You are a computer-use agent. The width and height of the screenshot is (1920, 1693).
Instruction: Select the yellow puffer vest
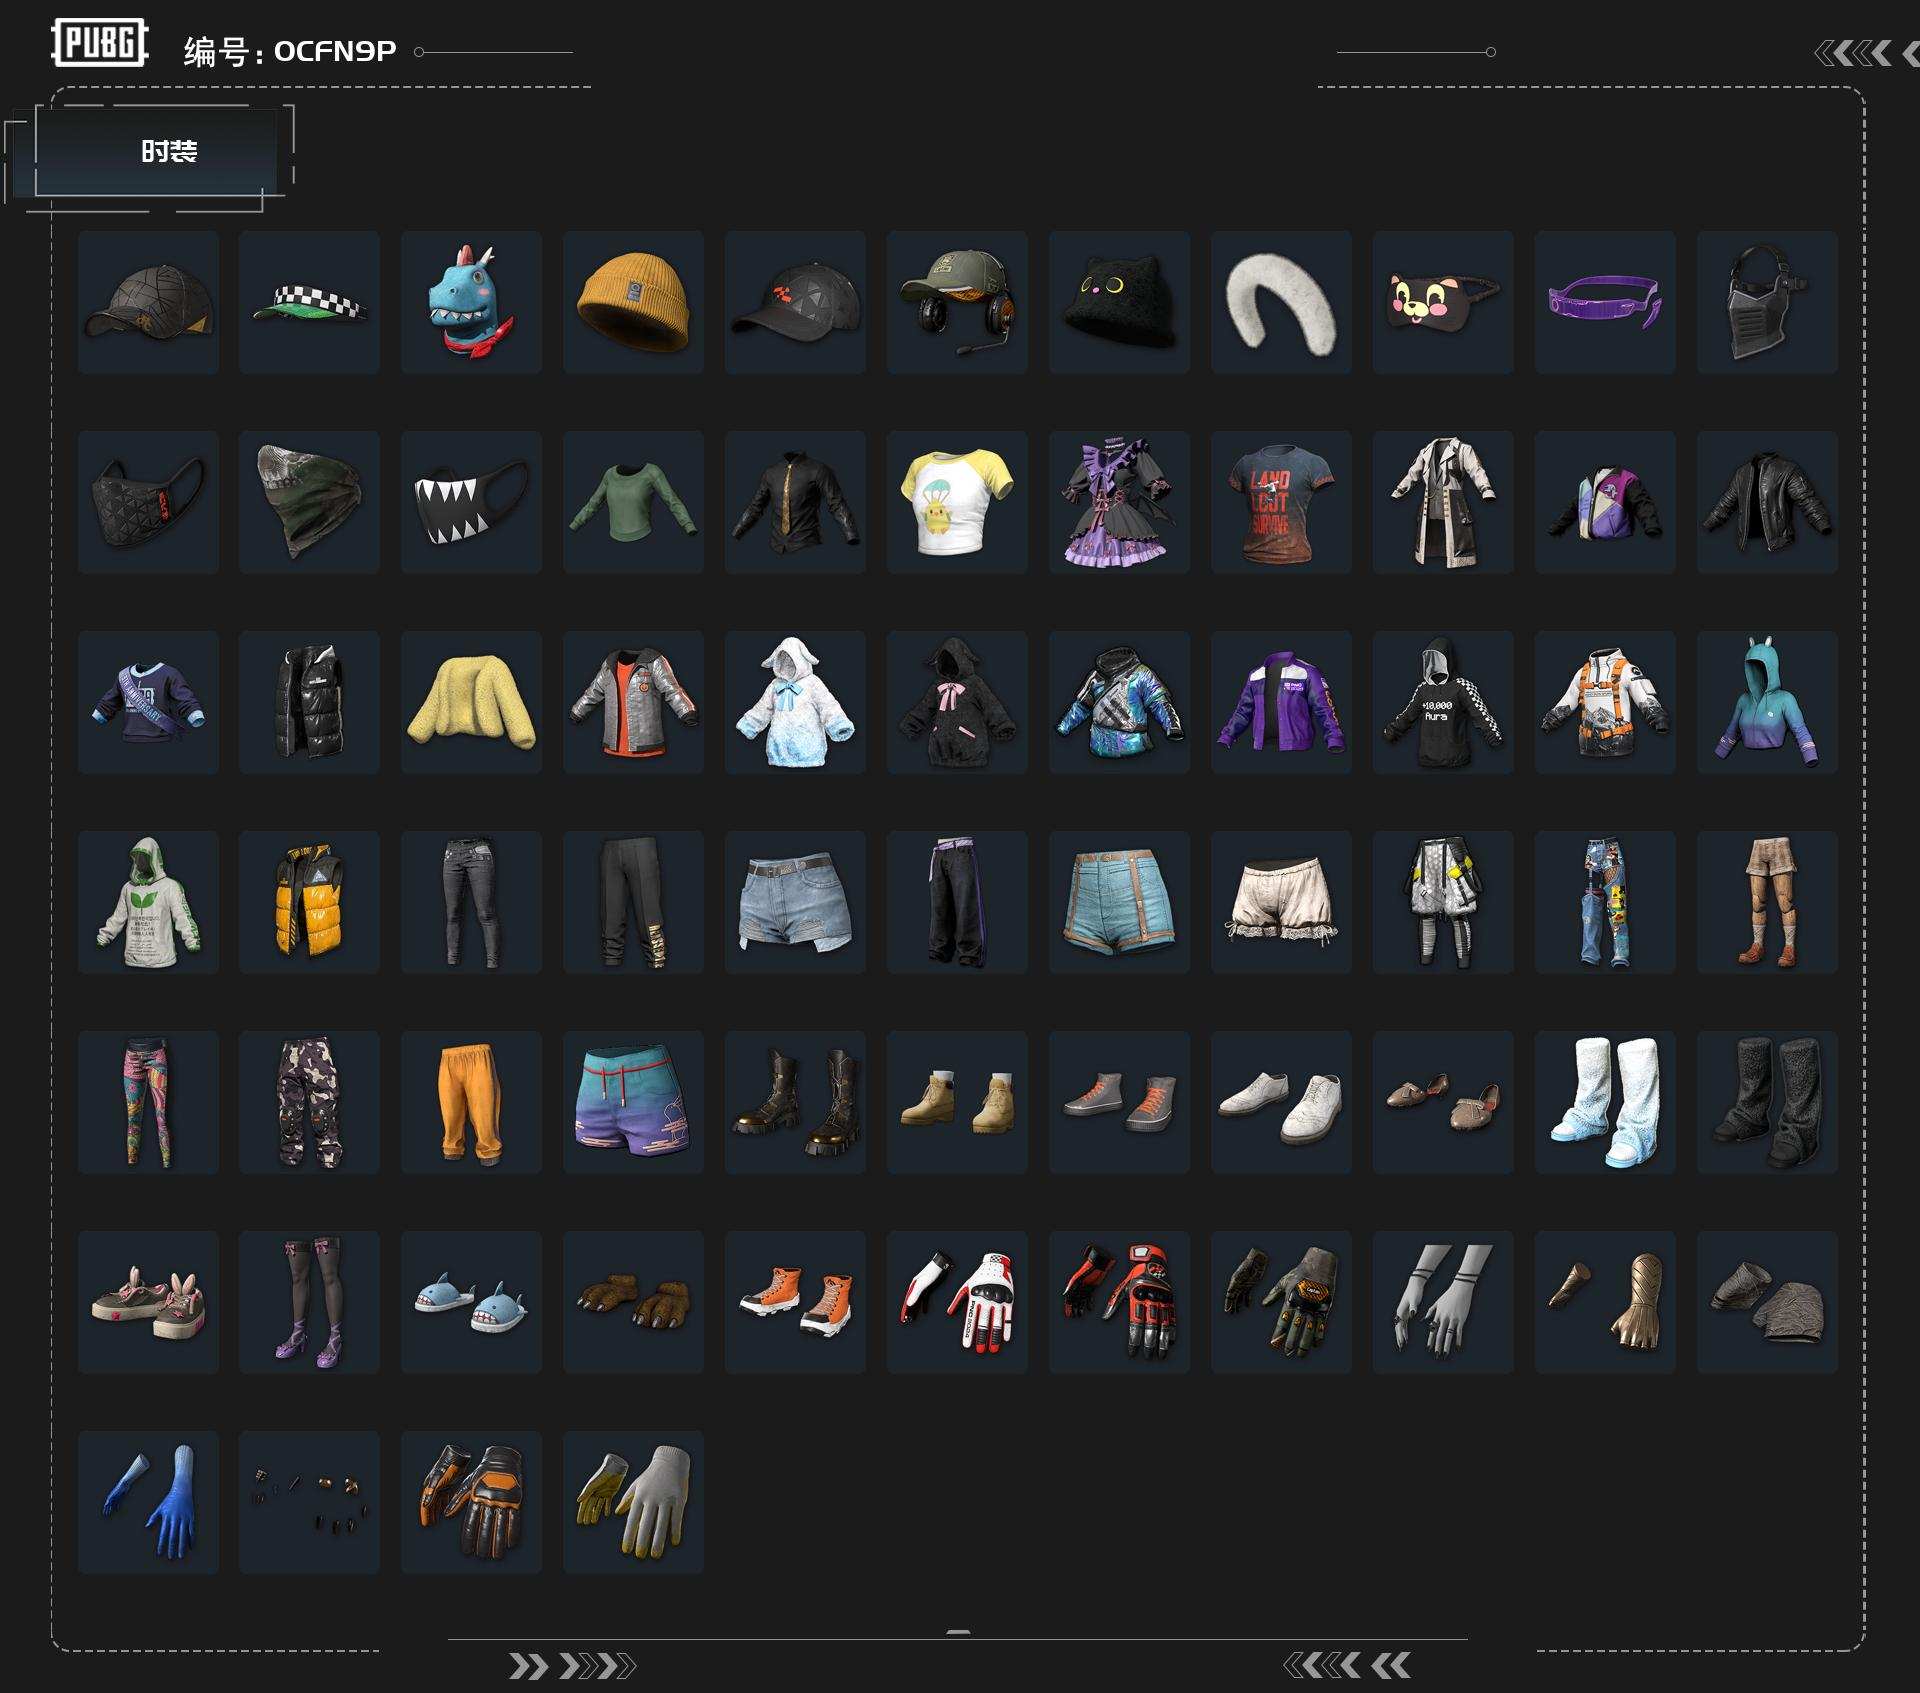309,902
